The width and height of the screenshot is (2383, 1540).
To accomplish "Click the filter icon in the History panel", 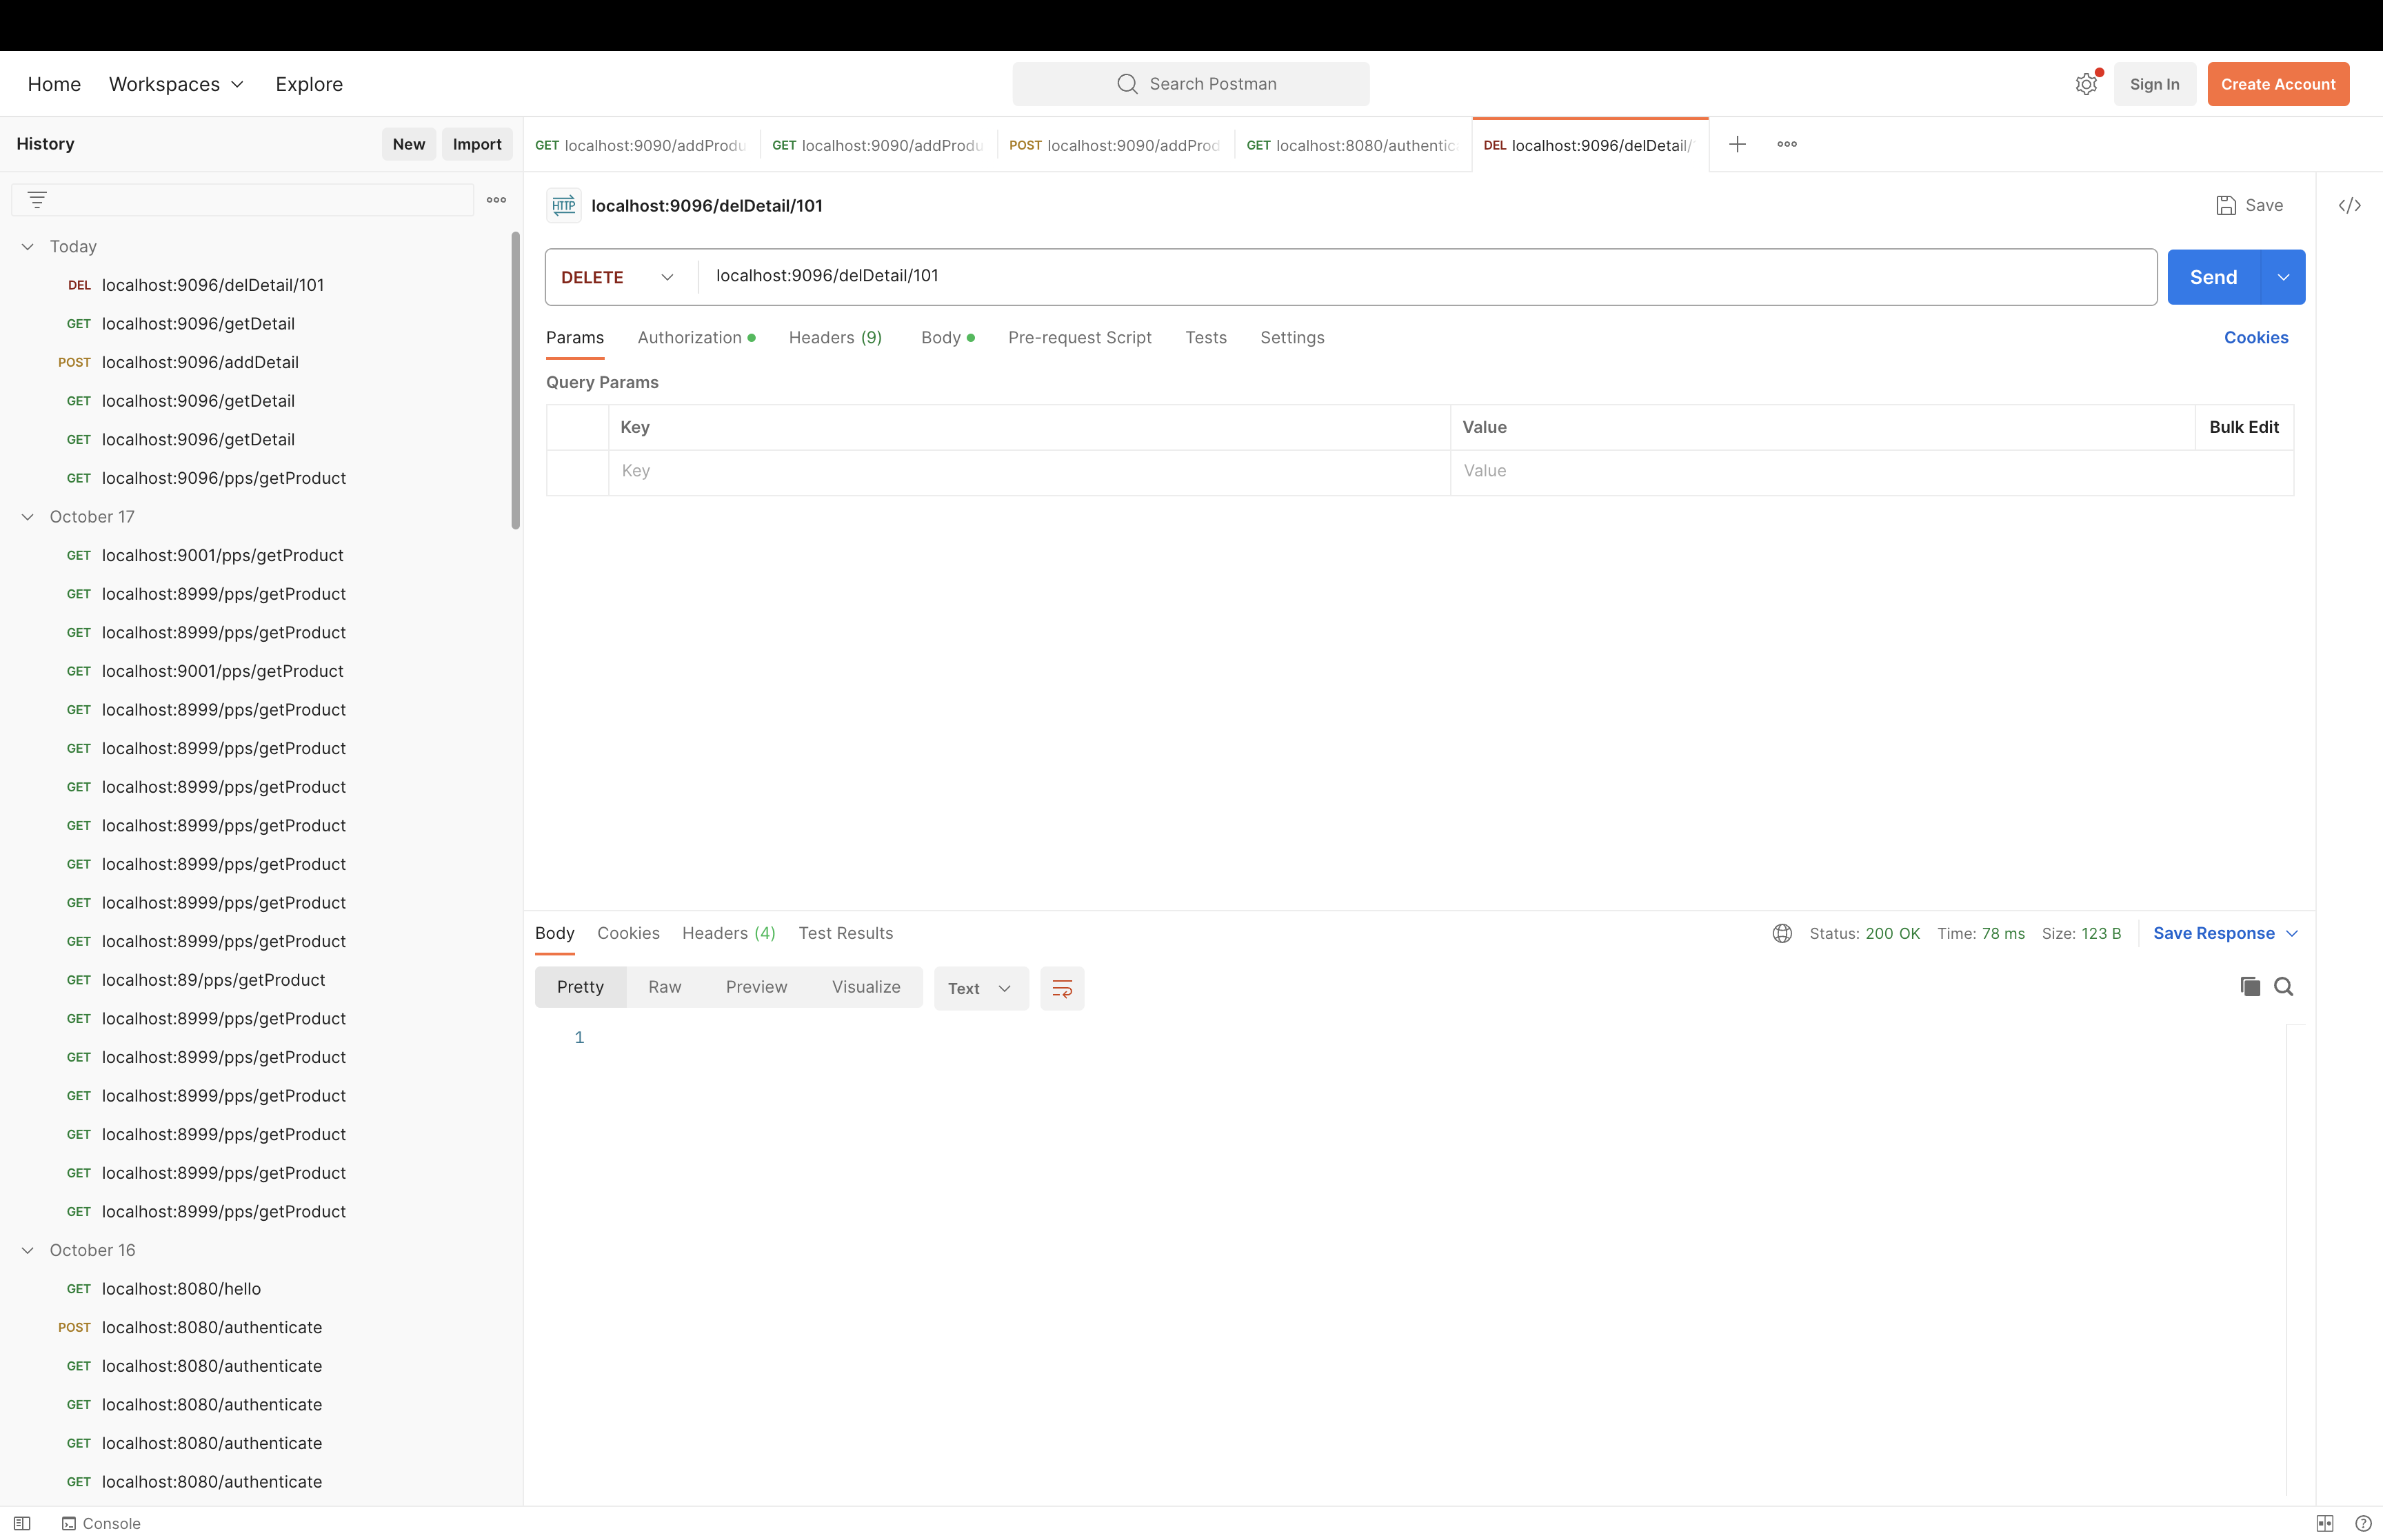I will pos(37,199).
